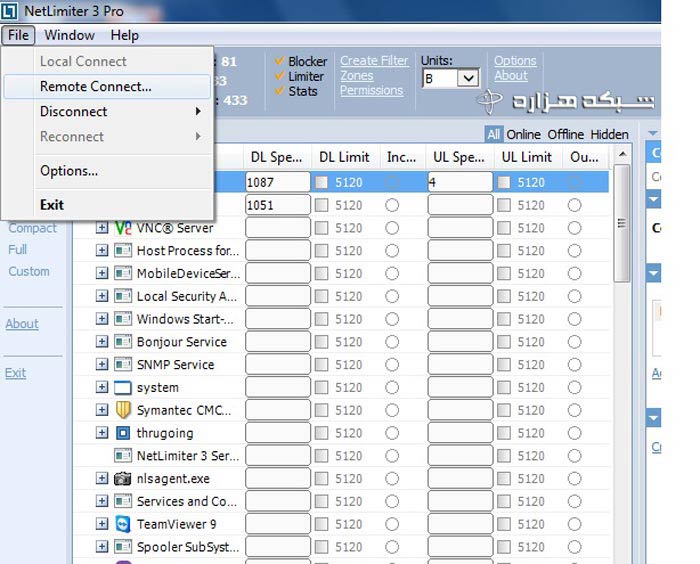700x564 pixels.
Task: Toggle UL Limit checkbox for VNC Server
Action: pyautogui.click(x=504, y=228)
